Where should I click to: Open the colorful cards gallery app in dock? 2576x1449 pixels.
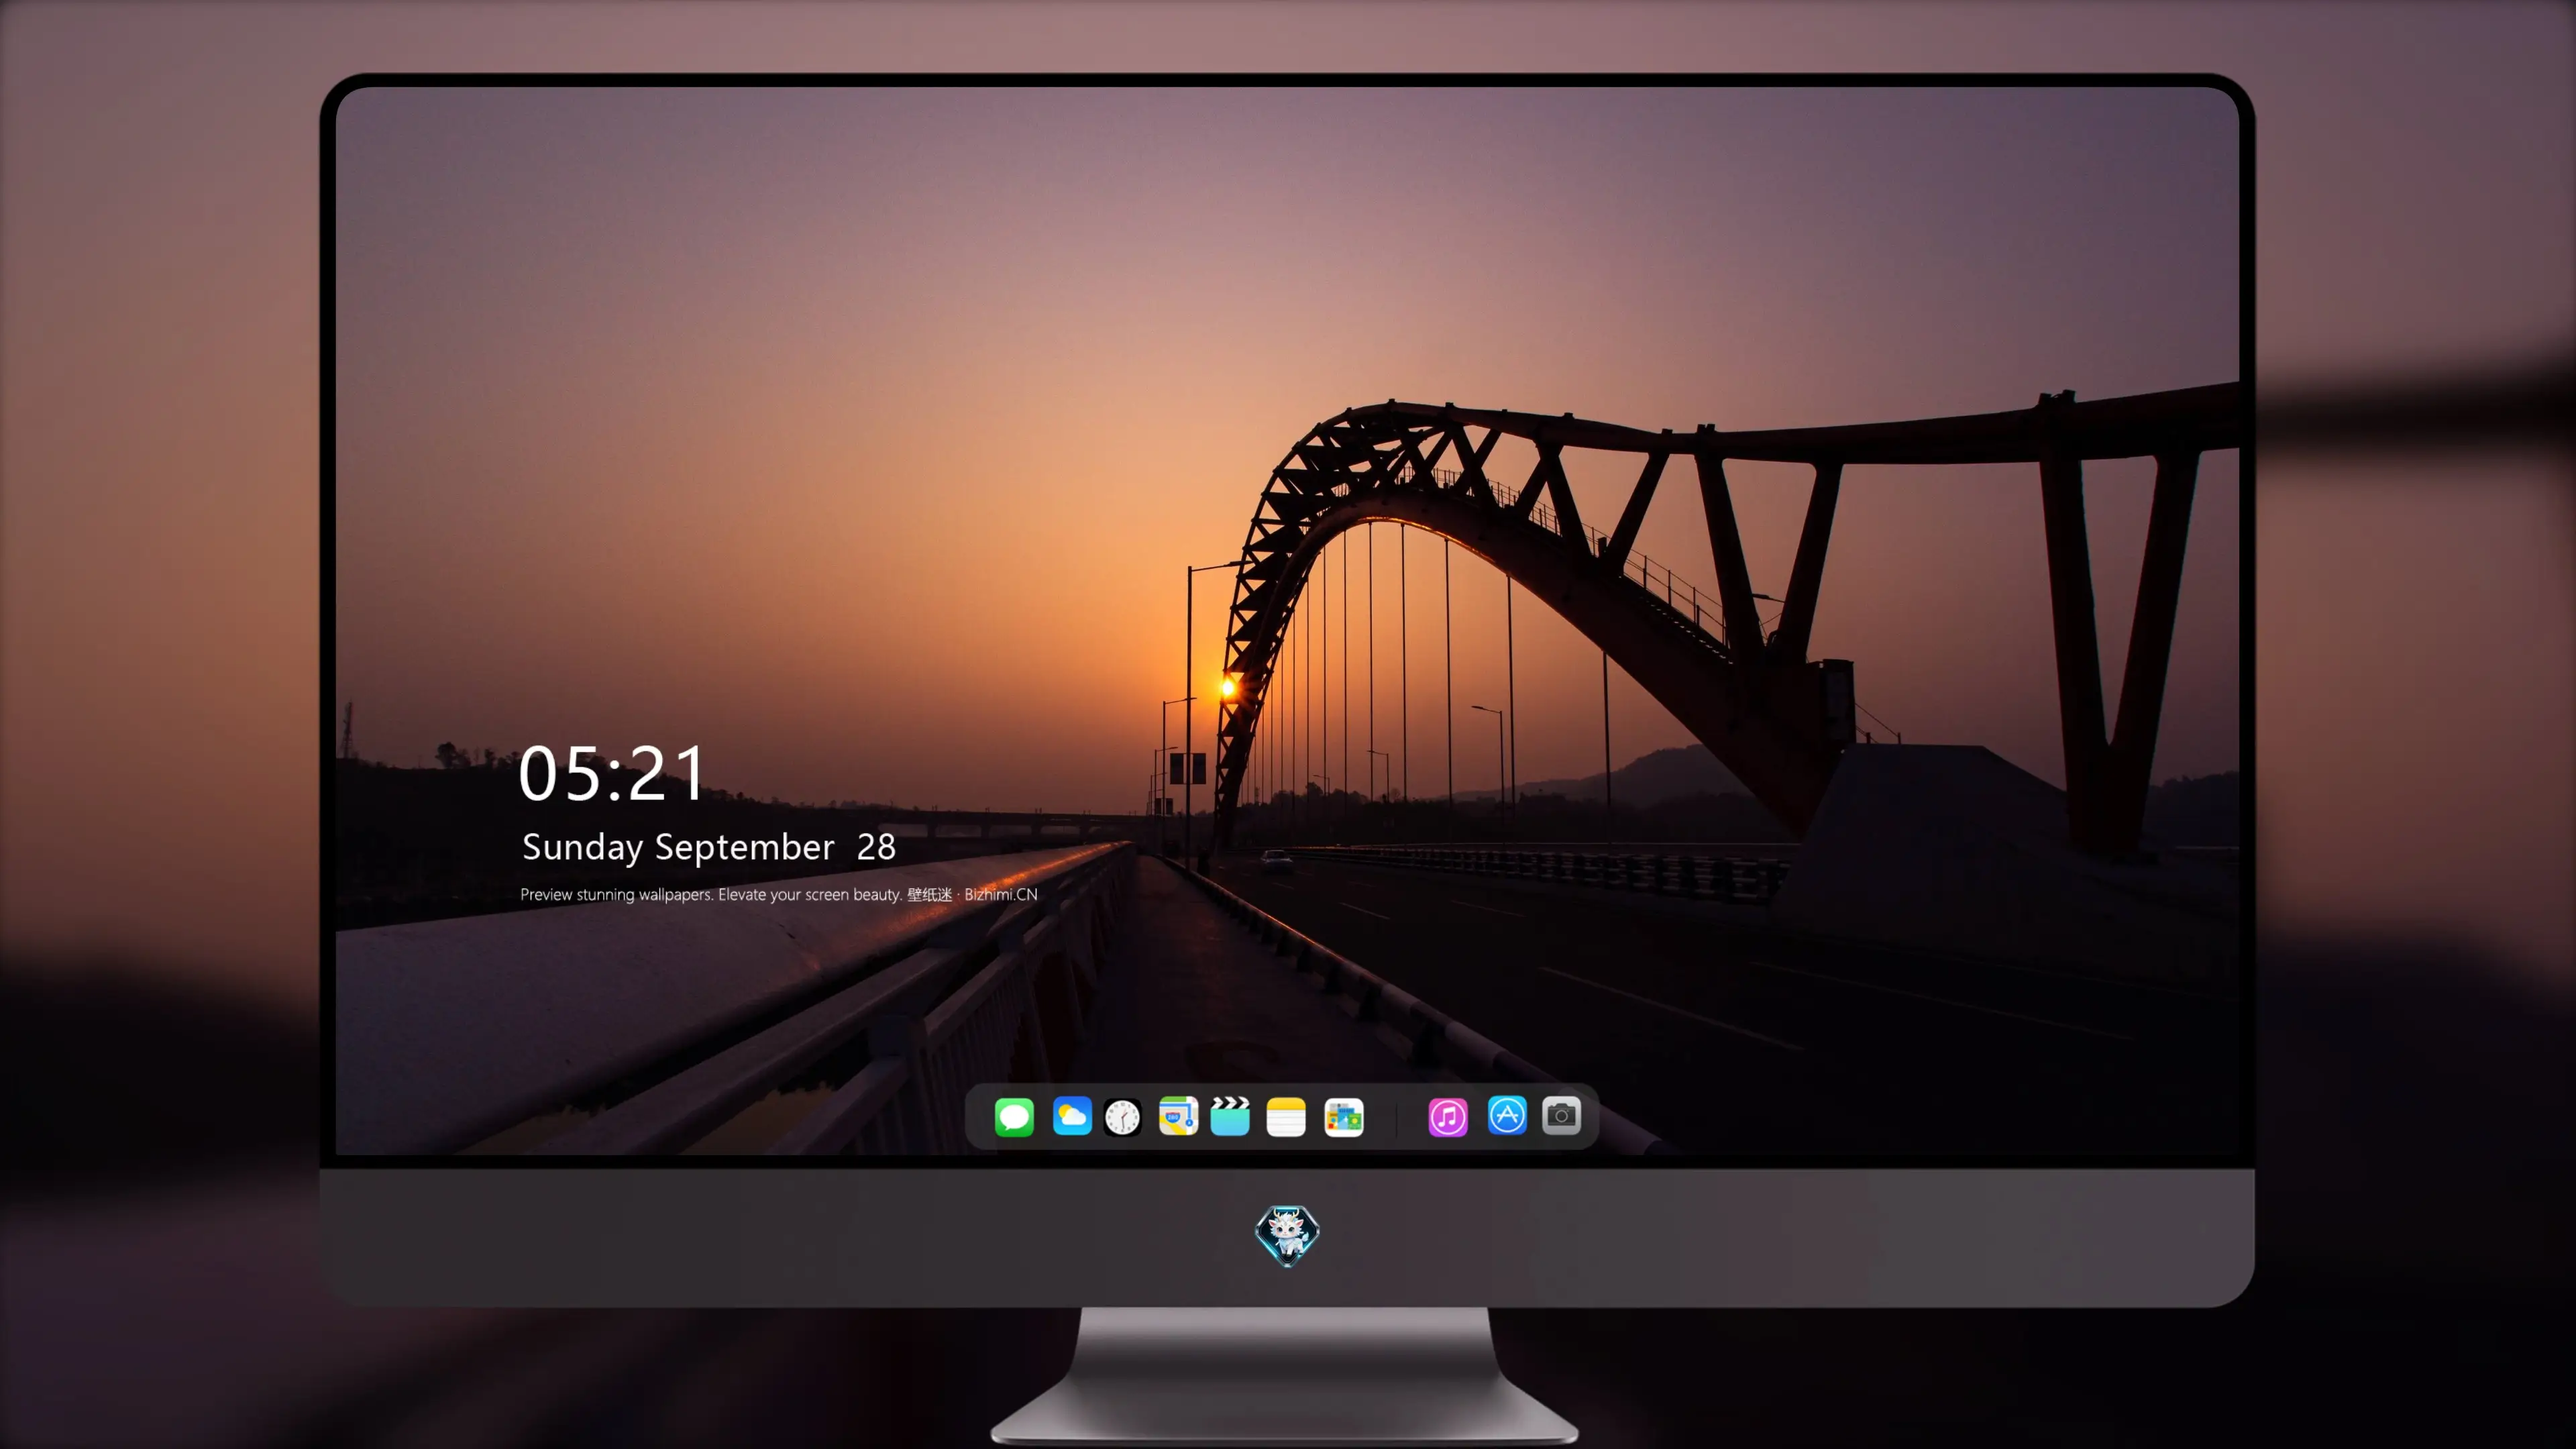pyautogui.click(x=1344, y=1117)
